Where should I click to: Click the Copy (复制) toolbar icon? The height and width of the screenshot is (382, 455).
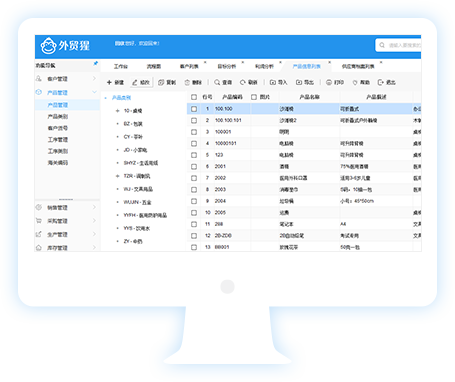tap(161, 82)
